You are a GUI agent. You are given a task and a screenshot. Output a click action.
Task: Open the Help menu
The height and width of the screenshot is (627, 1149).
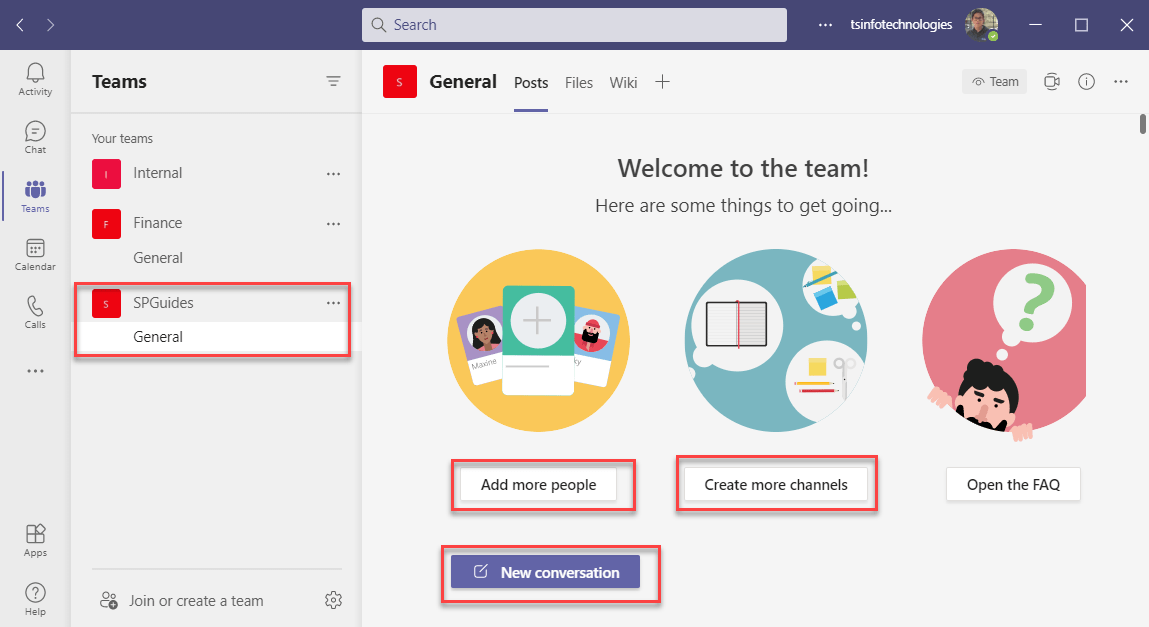(35, 599)
